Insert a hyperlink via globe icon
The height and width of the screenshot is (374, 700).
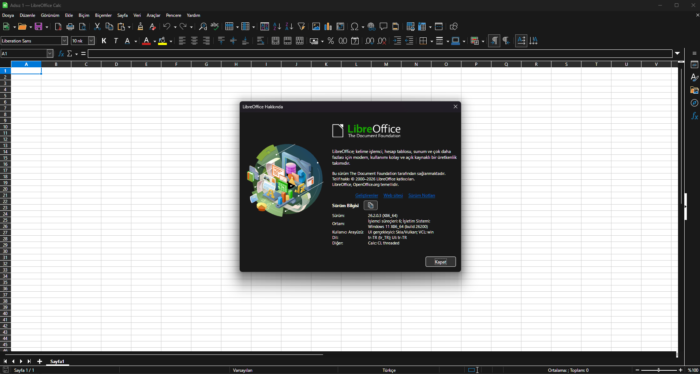371,27
